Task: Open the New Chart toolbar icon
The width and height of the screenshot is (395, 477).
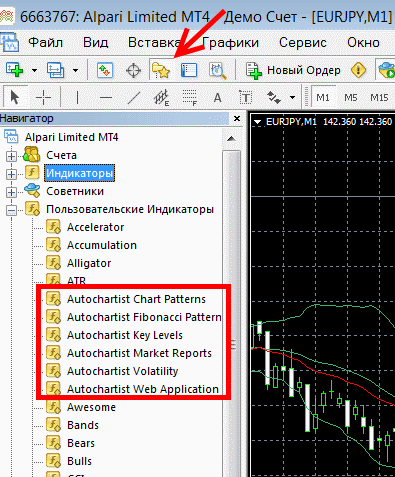Action: tap(14, 70)
